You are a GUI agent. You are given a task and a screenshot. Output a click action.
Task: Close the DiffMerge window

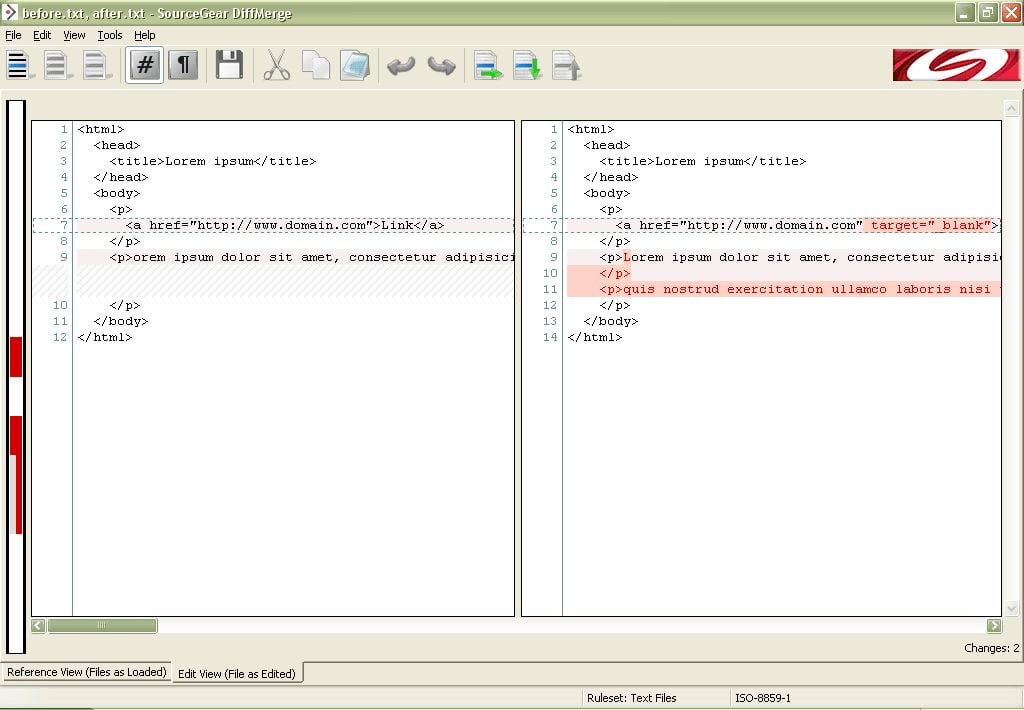pyautogui.click(x=1010, y=12)
